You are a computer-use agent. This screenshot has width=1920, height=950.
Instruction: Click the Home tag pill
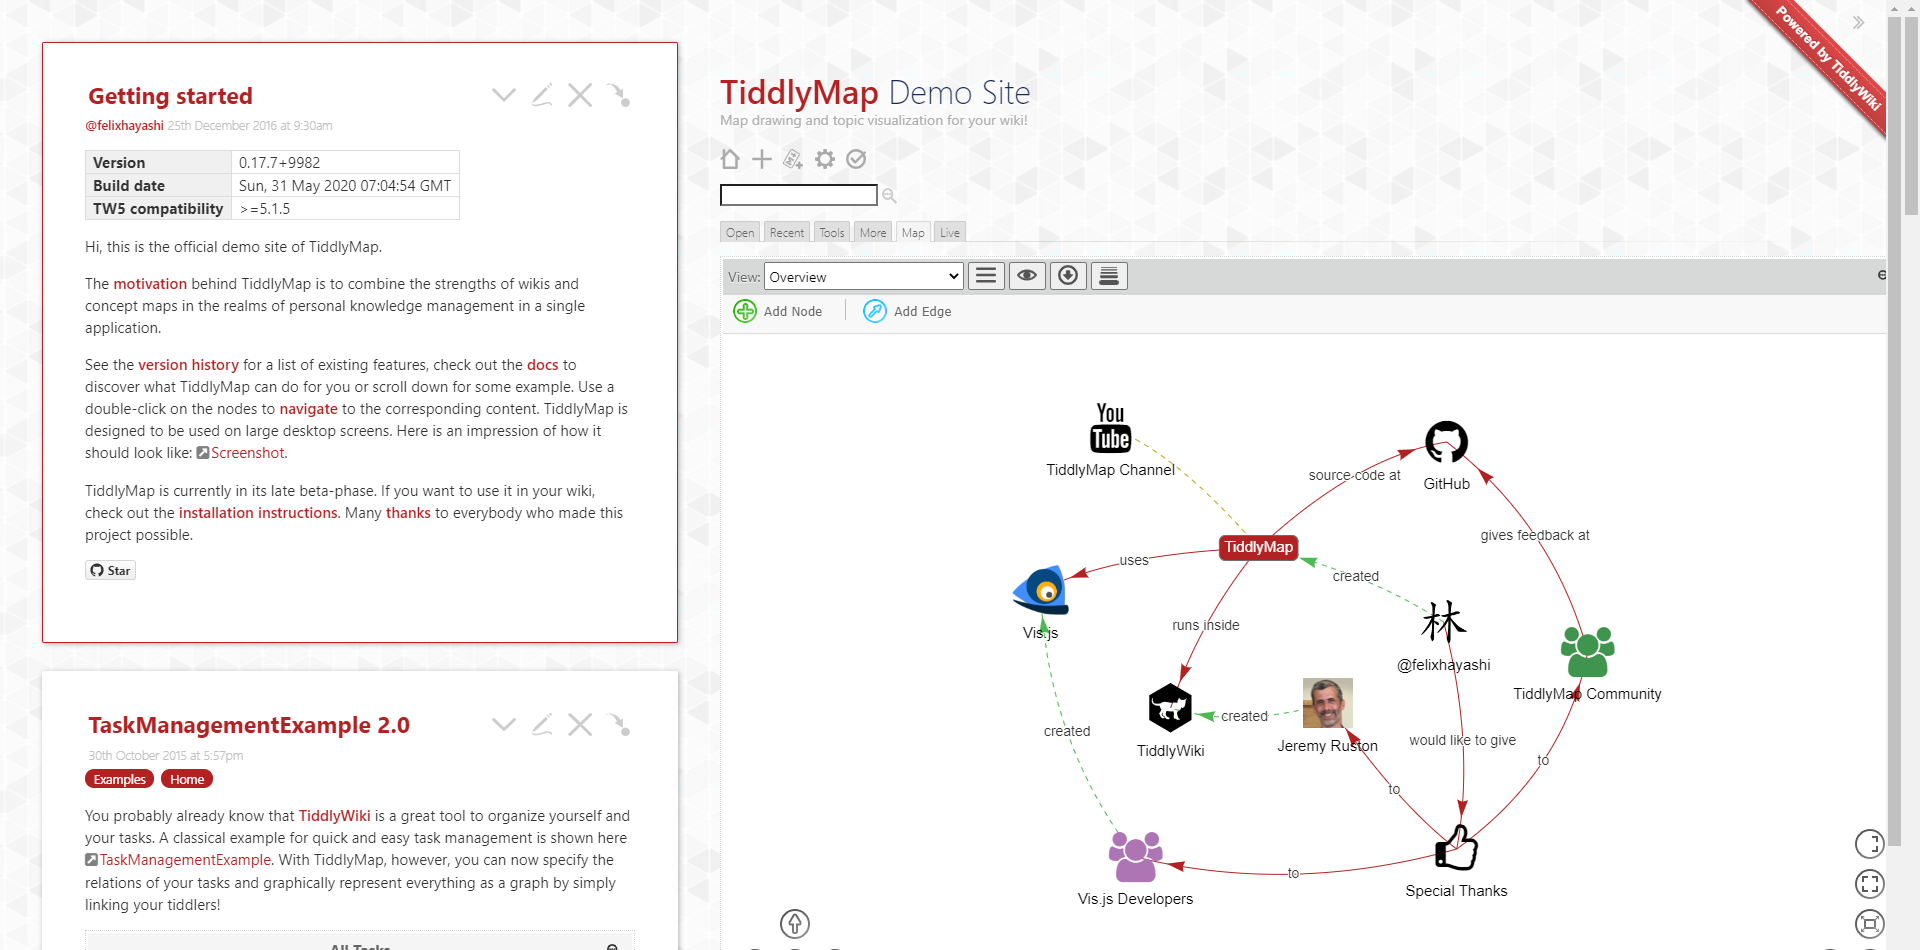coord(187,779)
